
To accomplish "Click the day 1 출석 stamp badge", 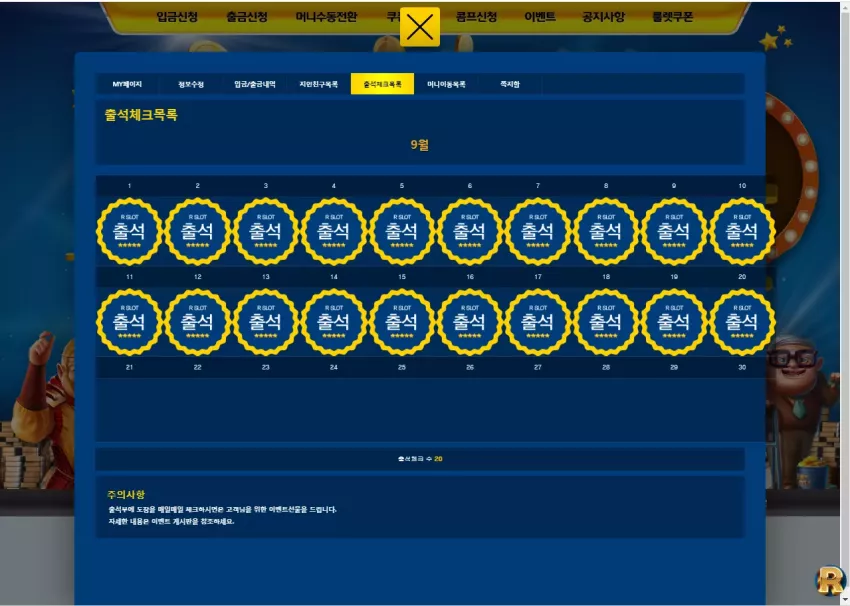I will 129,231.
